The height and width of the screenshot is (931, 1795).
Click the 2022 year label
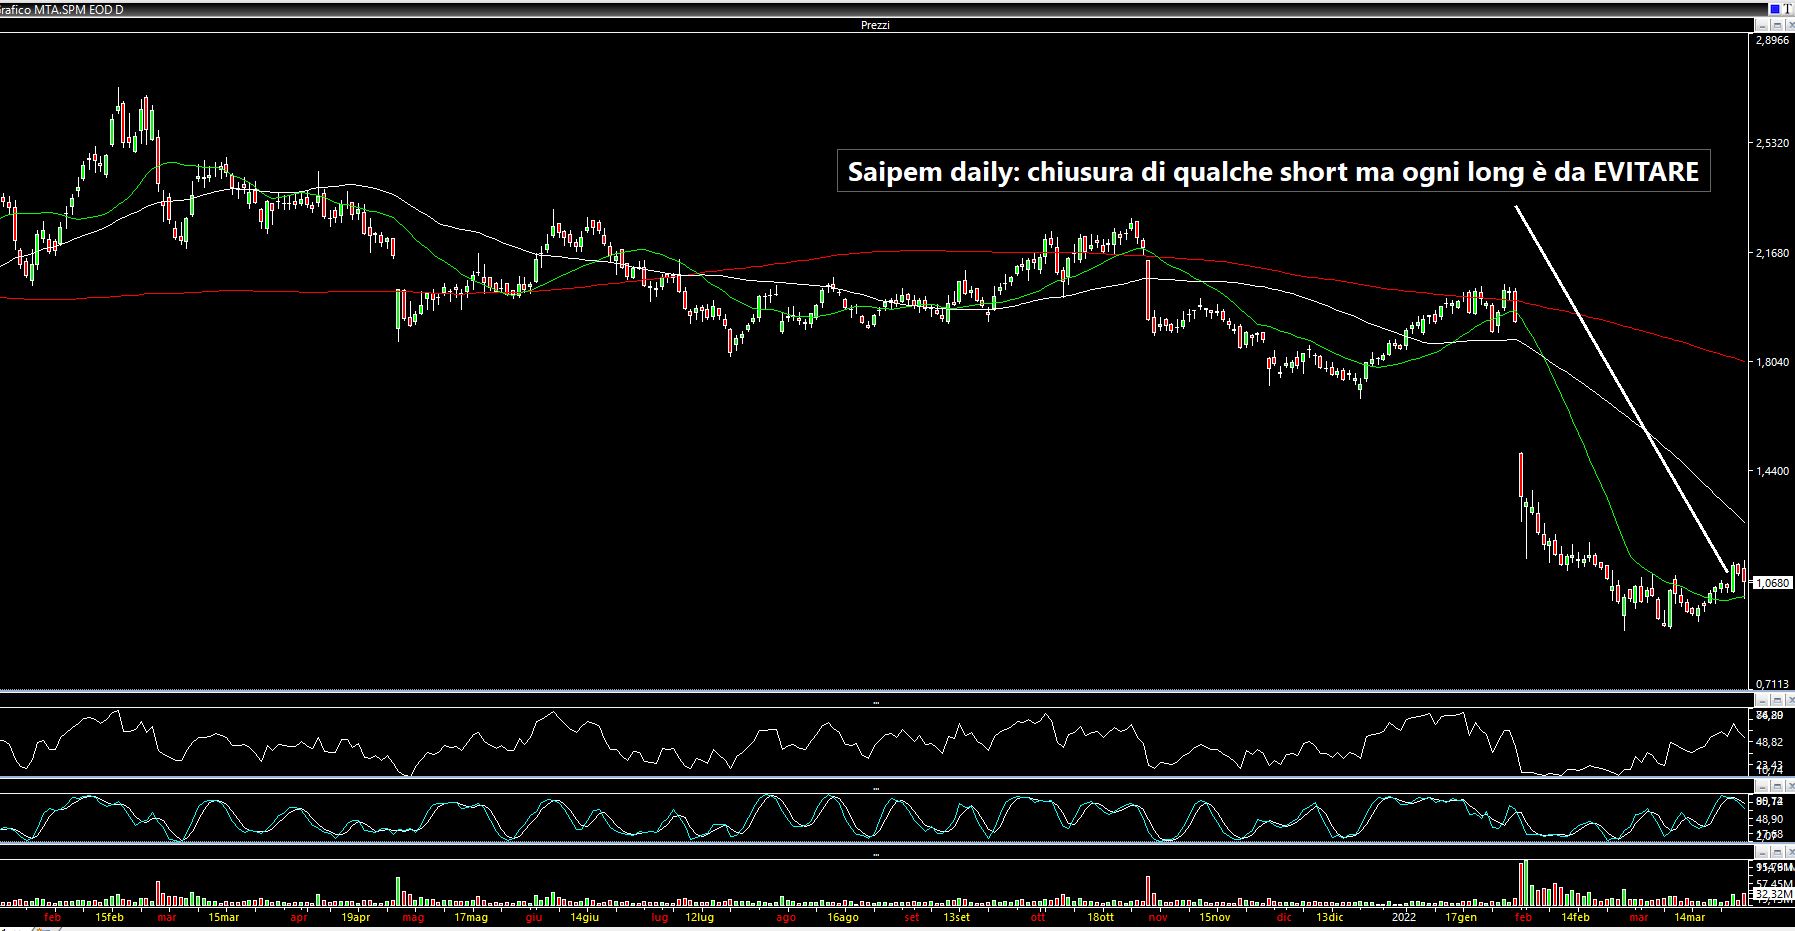(x=1404, y=917)
